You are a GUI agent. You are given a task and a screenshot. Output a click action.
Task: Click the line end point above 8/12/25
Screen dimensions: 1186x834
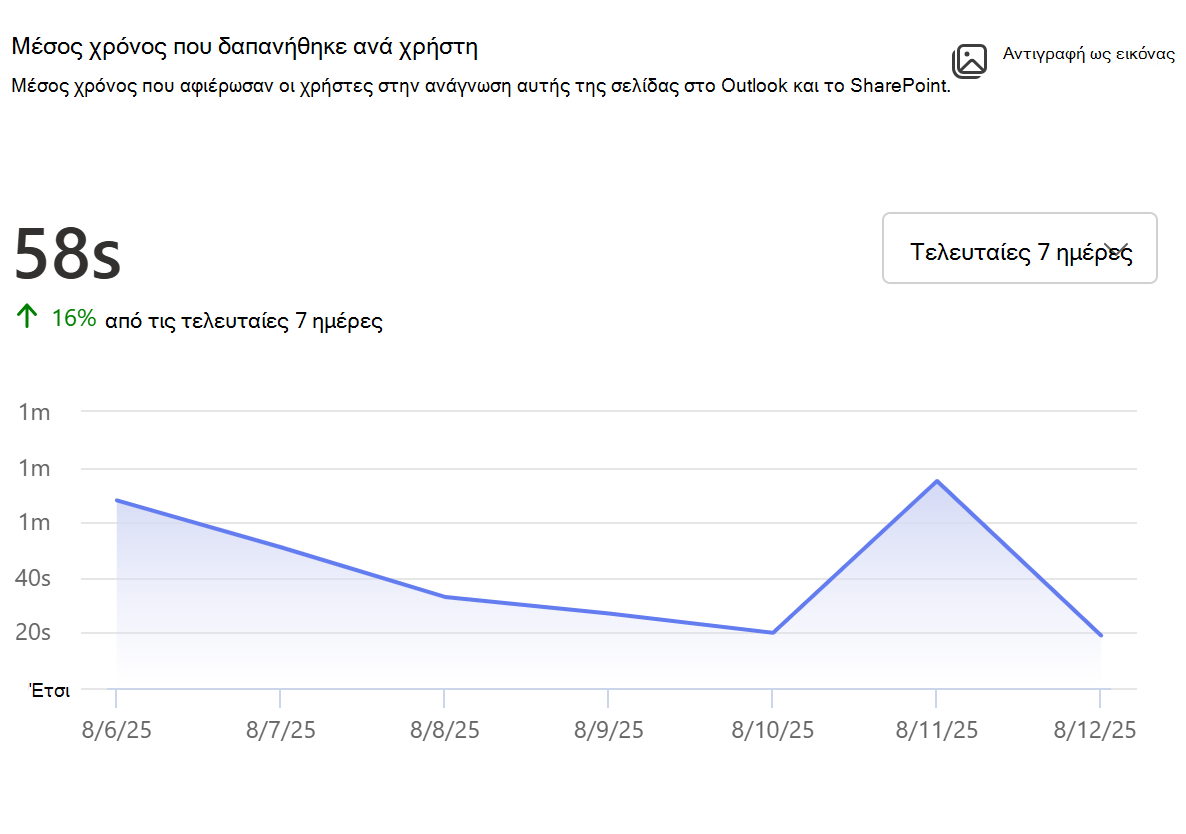pyautogui.click(x=1101, y=635)
